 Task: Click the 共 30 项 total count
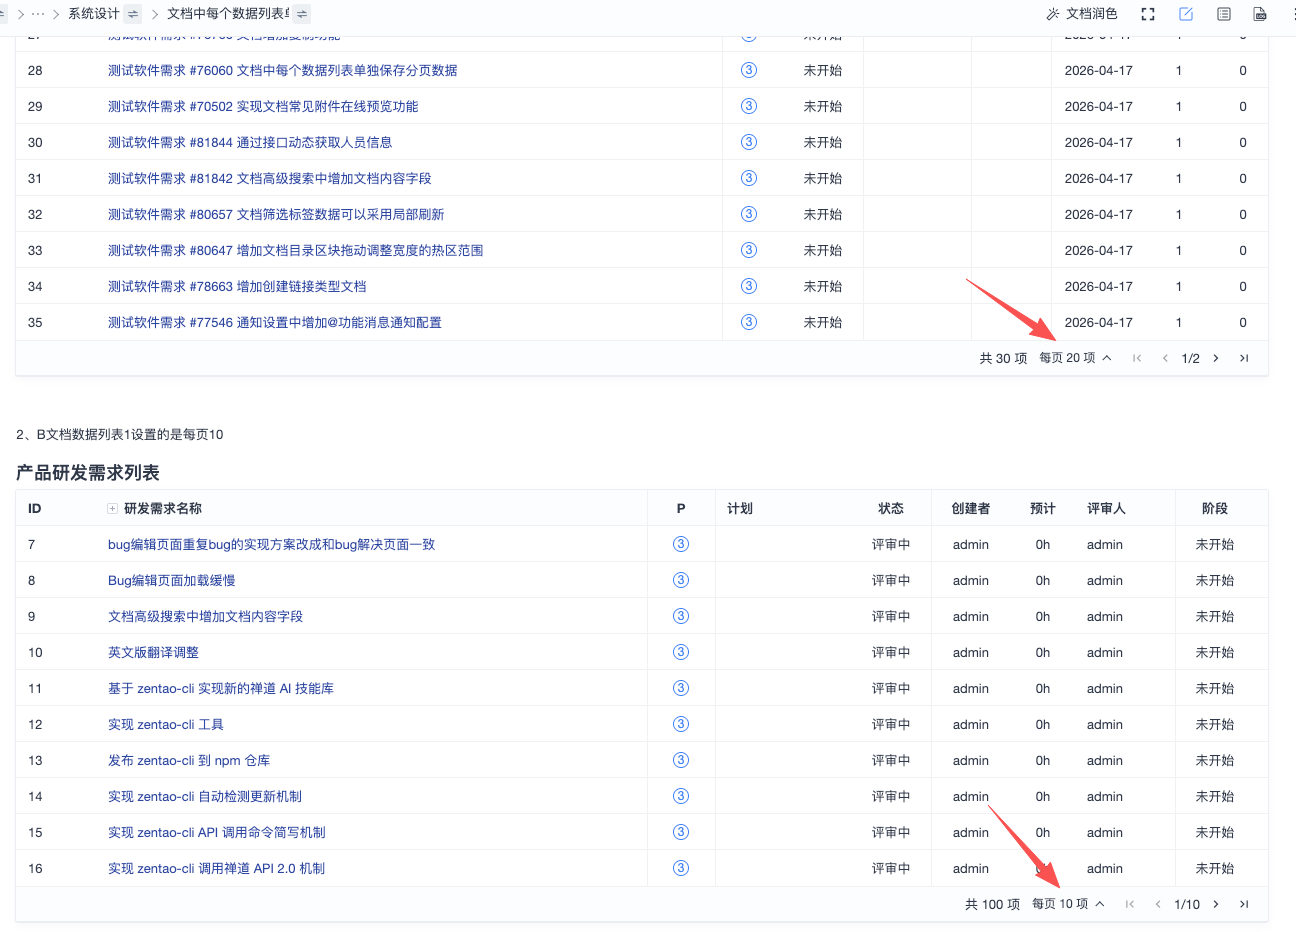pos(1003,358)
